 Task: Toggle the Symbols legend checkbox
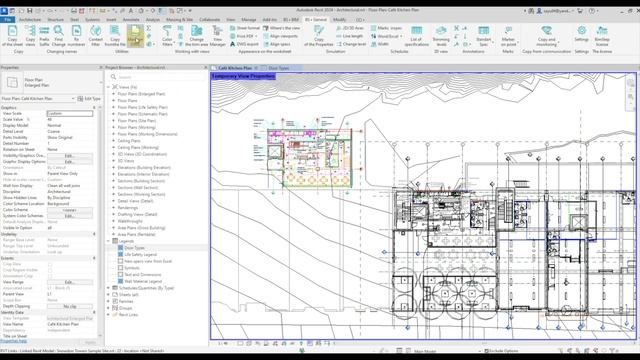coord(120,268)
